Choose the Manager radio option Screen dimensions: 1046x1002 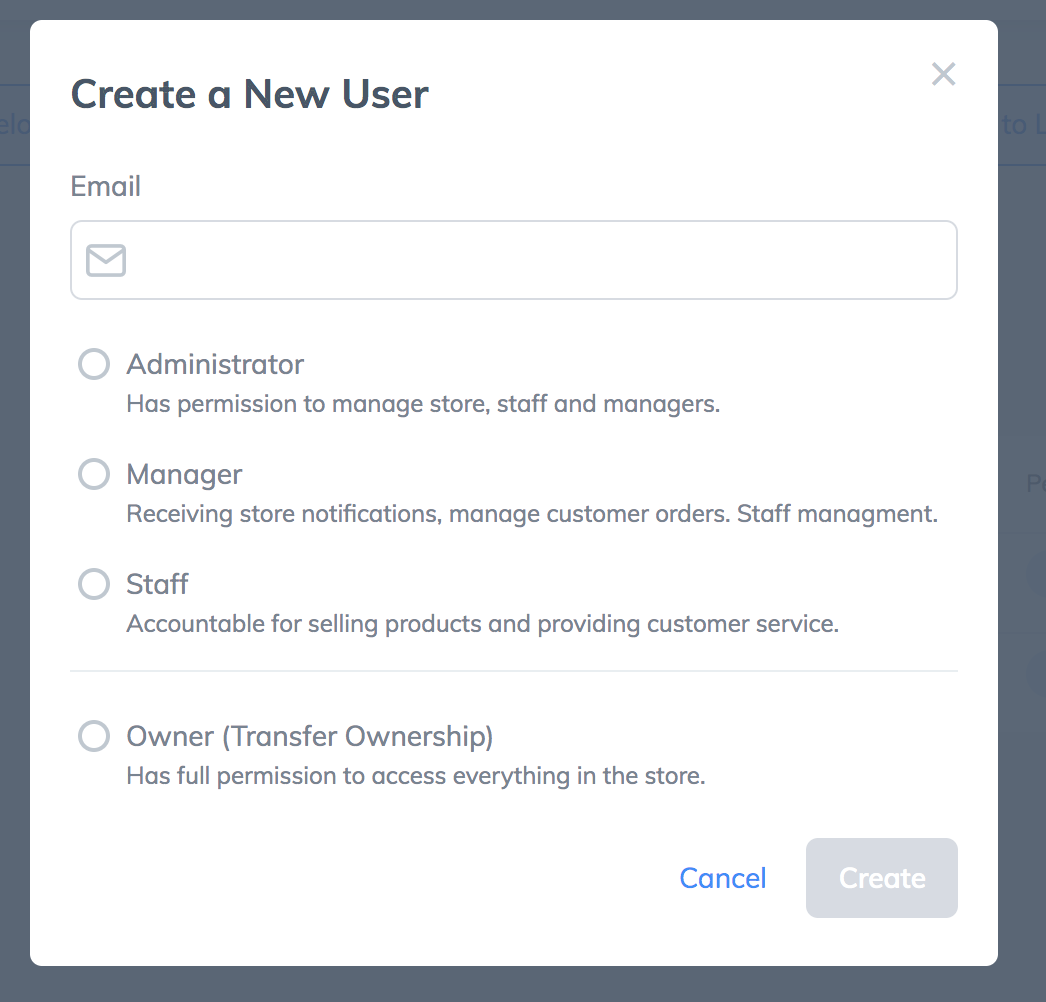(94, 474)
